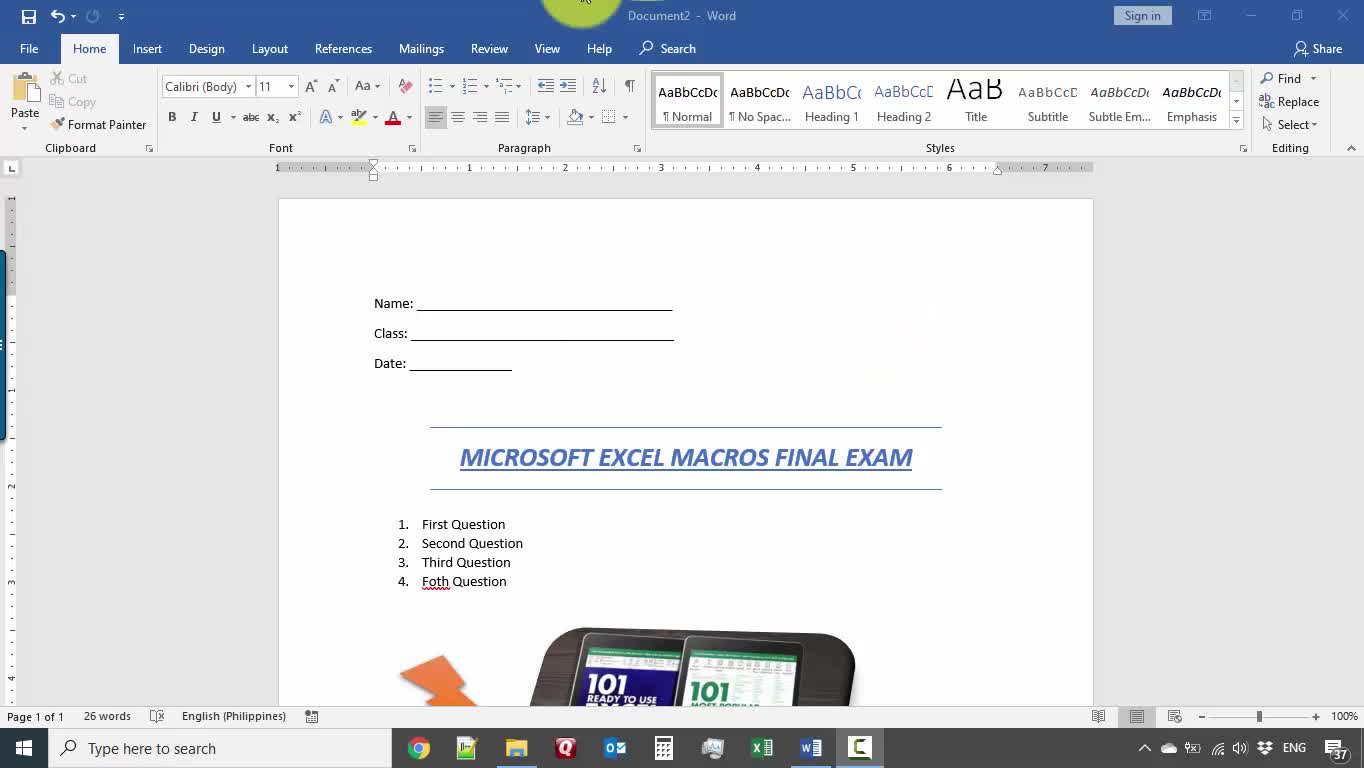Click the Sign in button

point(1142,16)
